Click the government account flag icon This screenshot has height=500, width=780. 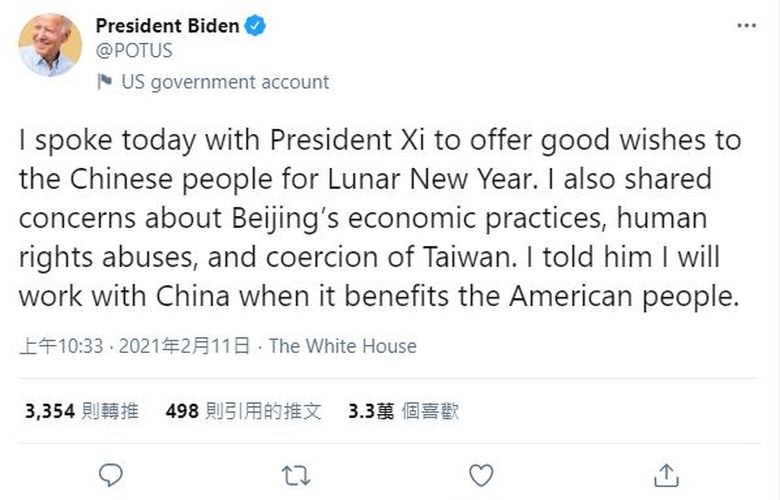[105, 82]
